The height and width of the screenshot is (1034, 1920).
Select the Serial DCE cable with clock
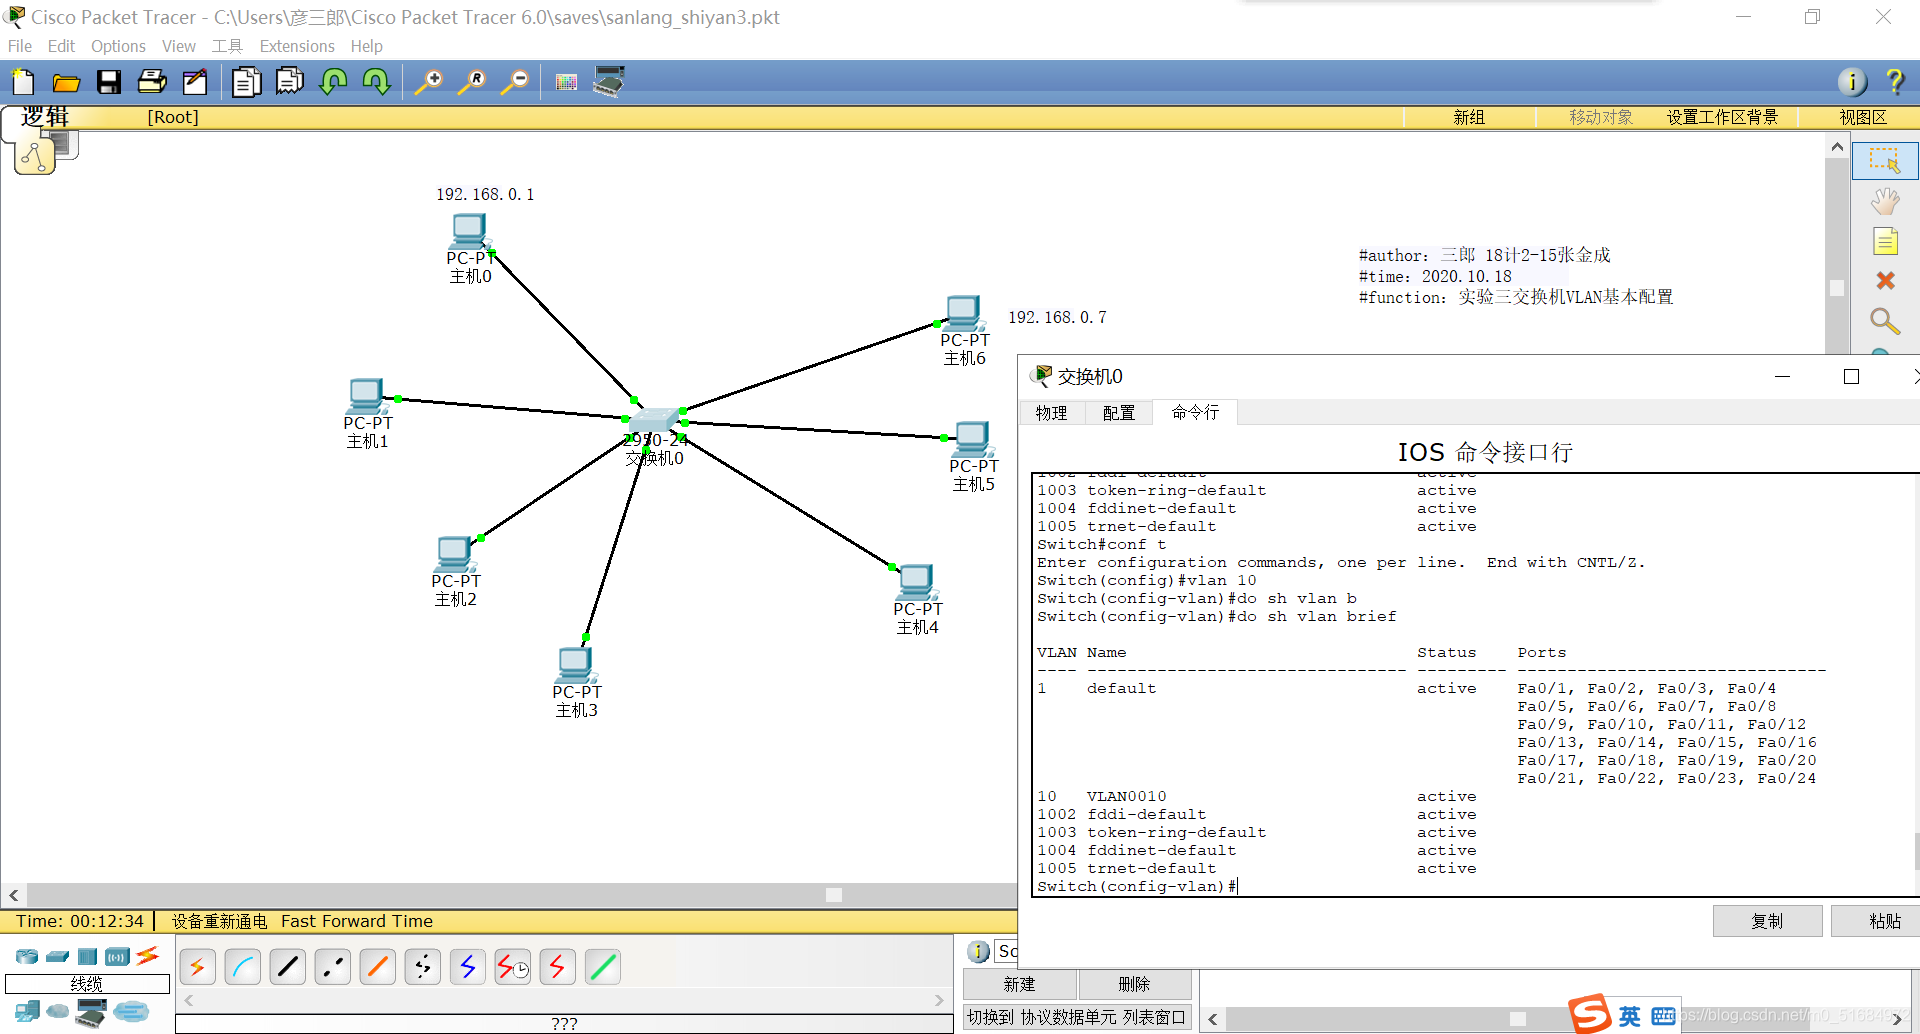[x=513, y=967]
